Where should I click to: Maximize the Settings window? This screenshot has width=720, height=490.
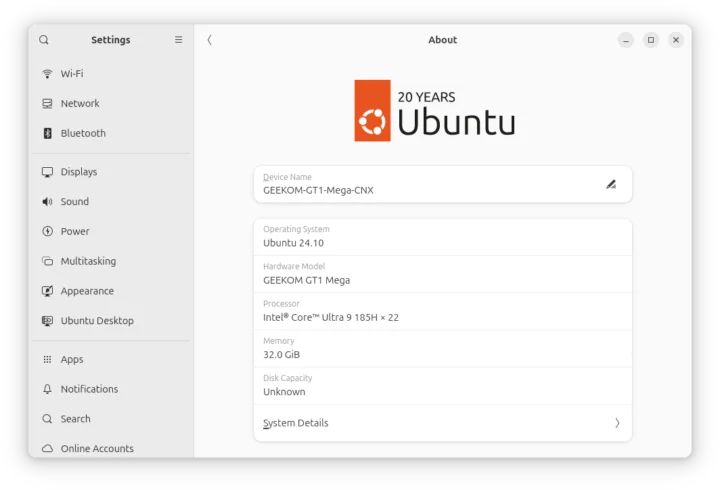tap(651, 40)
